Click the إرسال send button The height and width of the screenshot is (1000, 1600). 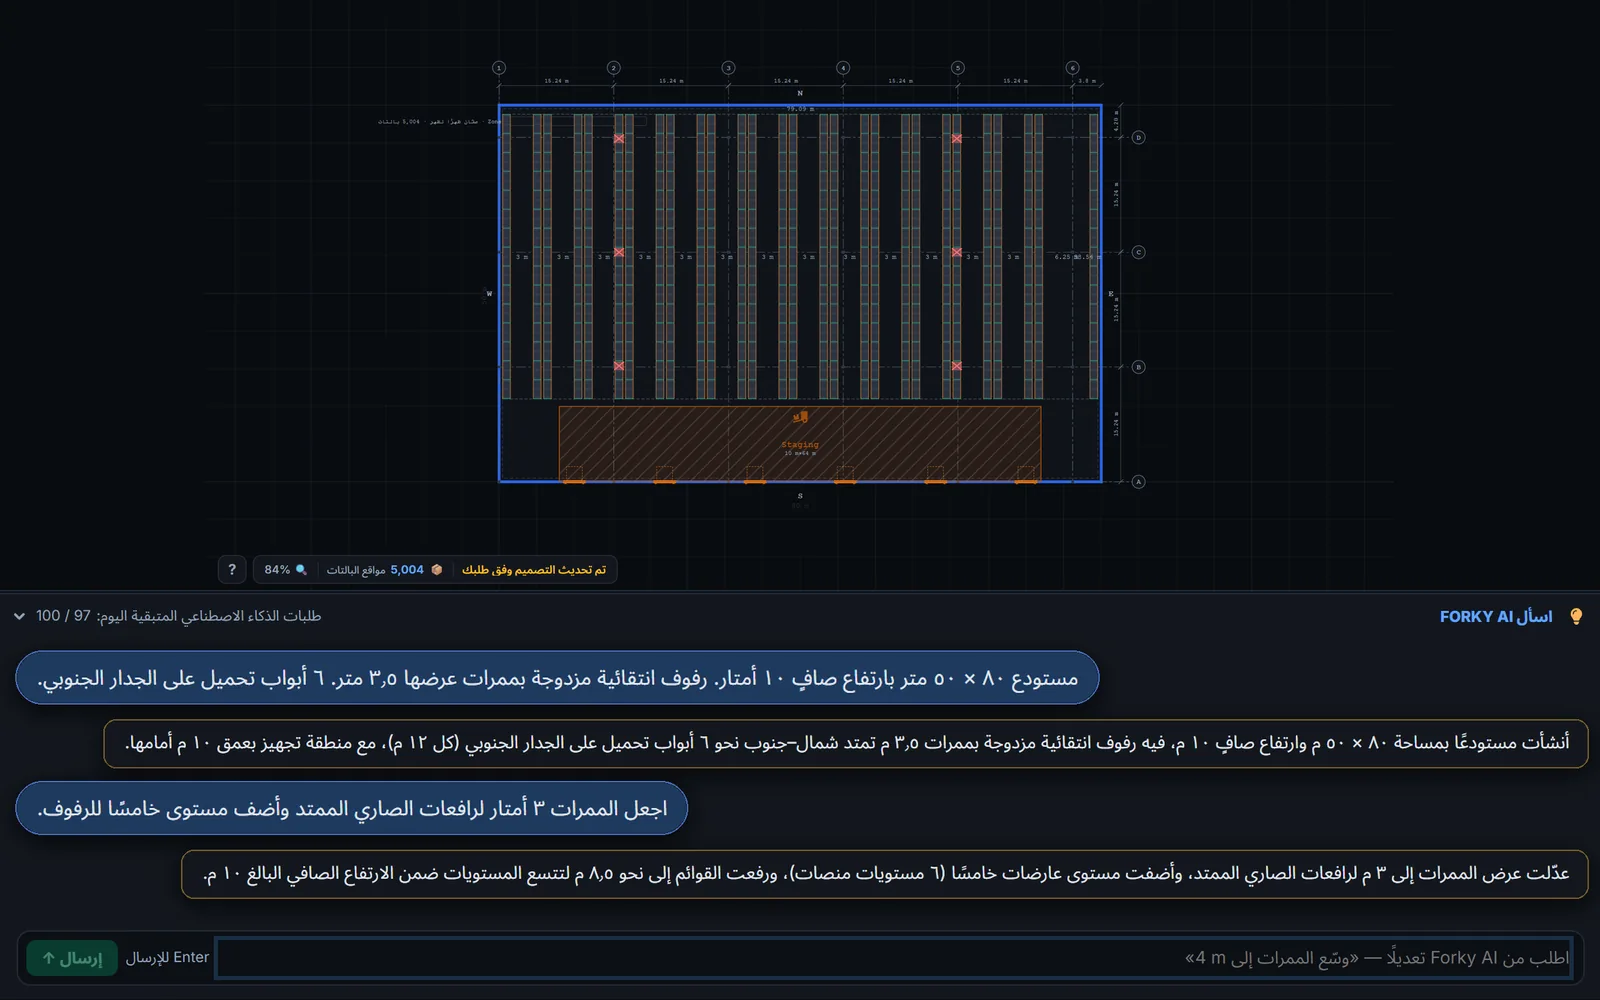(72, 958)
